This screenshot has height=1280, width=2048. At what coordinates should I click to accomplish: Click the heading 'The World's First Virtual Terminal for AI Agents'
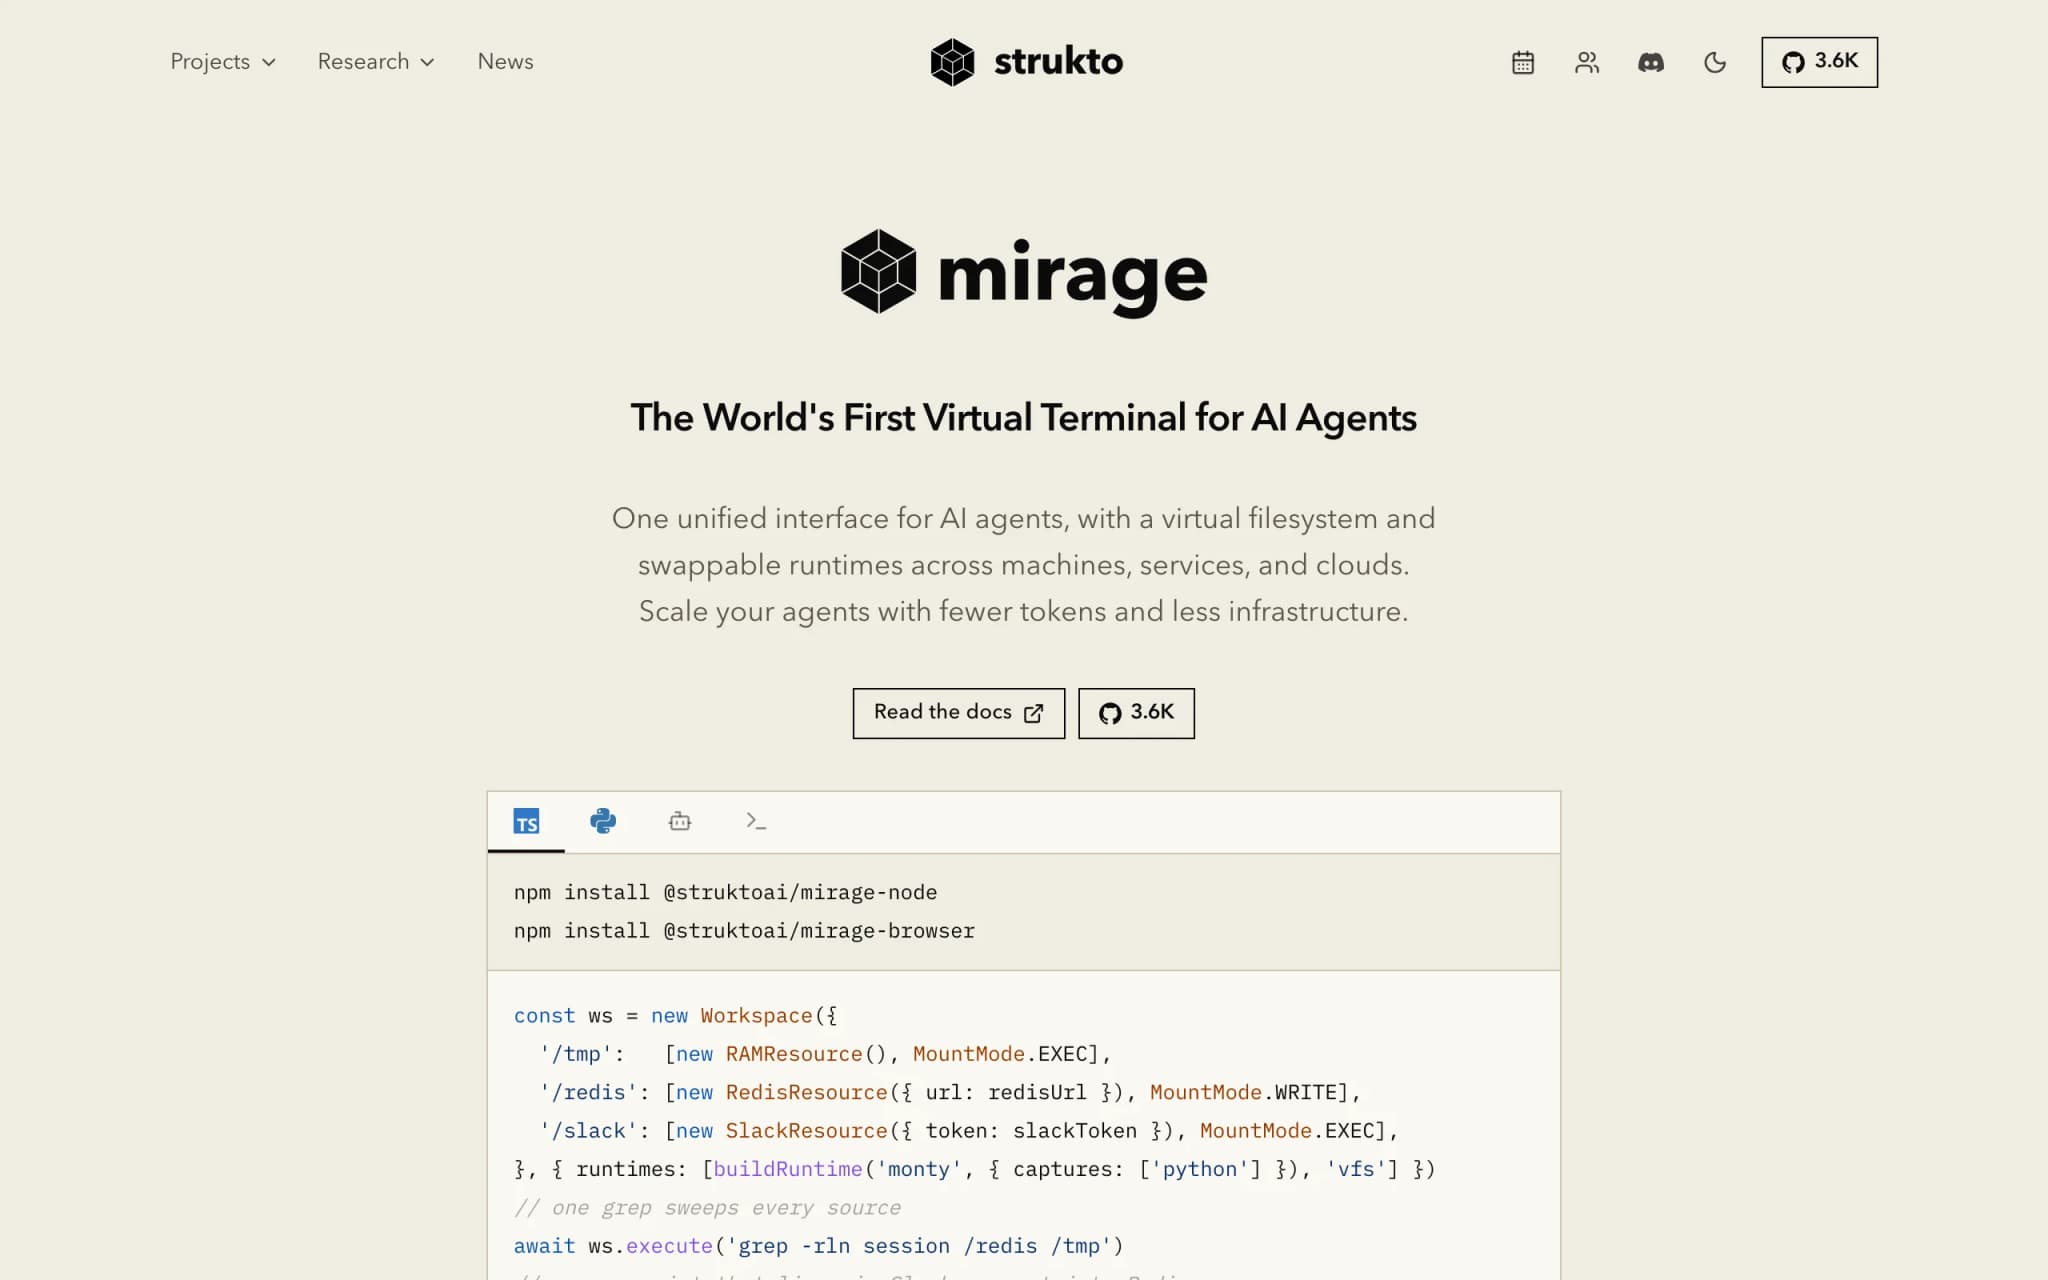point(1023,418)
